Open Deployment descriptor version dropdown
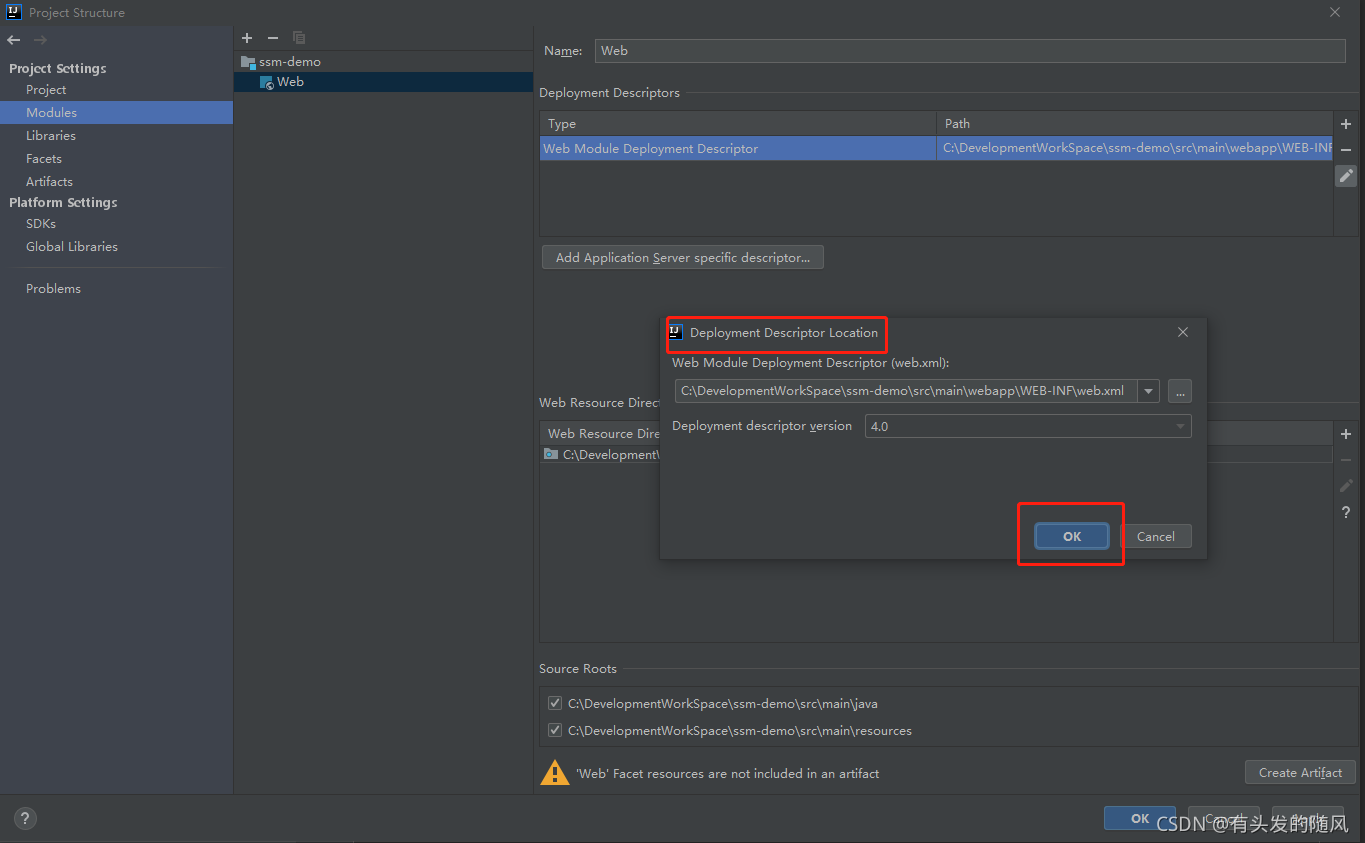Screen dimensions: 1365x843 click(x=1028, y=426)
